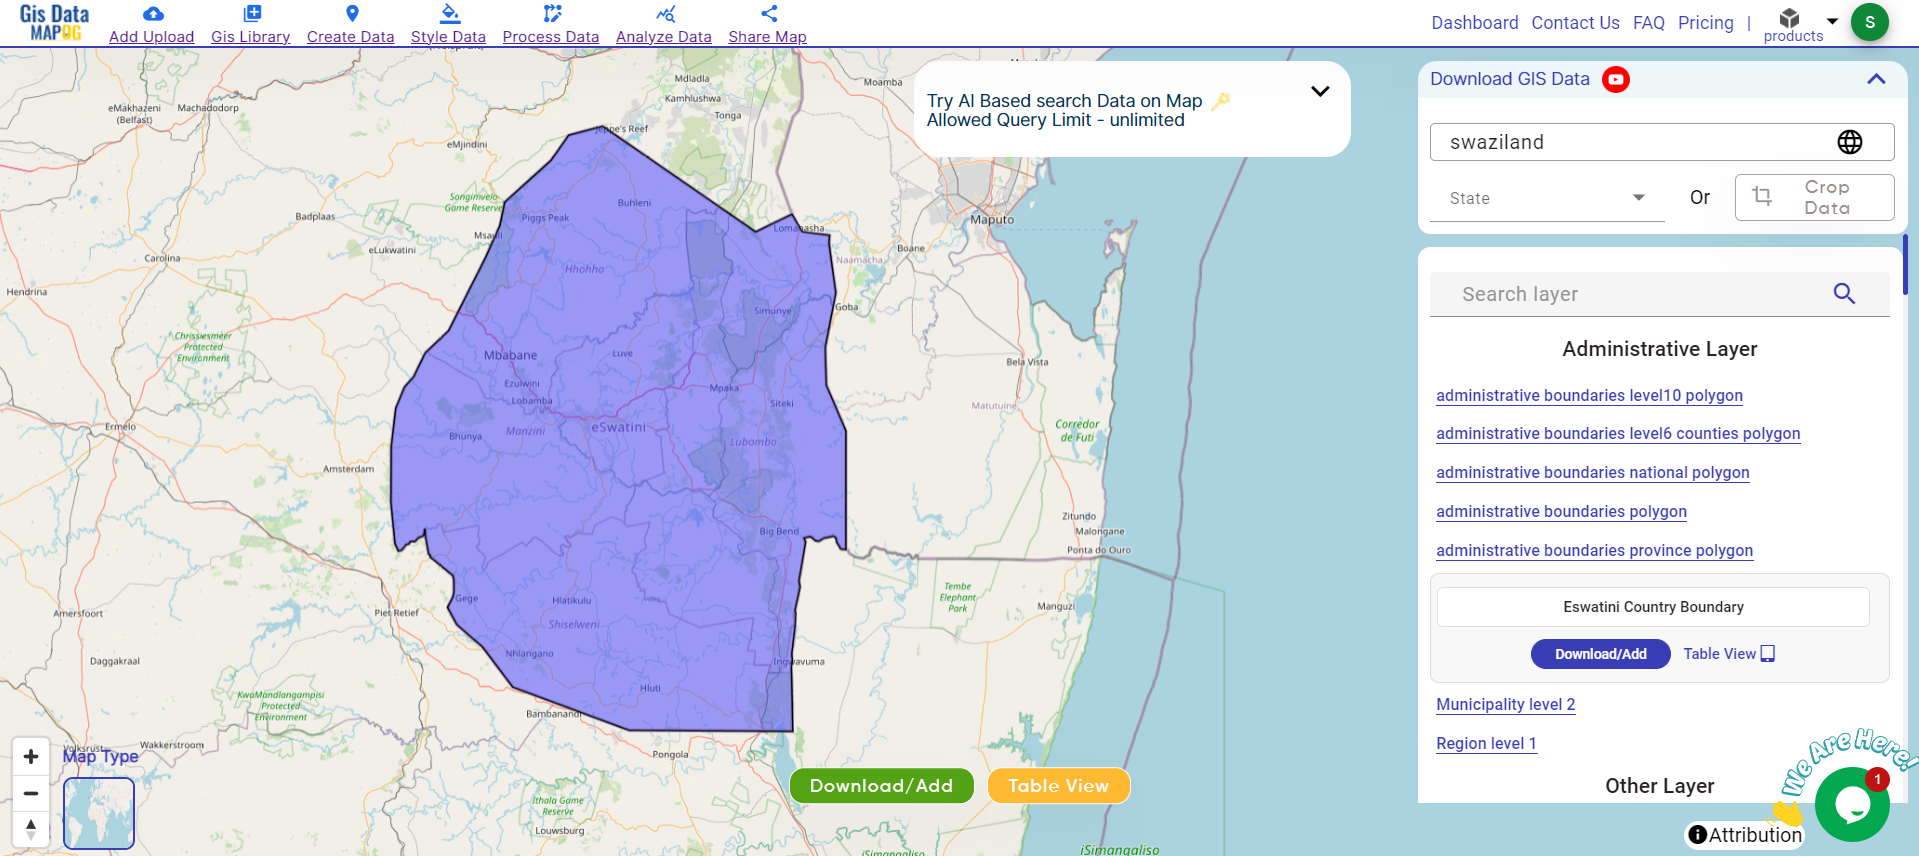Open the Pricing link
The width and height of the screenshot is (1919, 856).
1706,23
